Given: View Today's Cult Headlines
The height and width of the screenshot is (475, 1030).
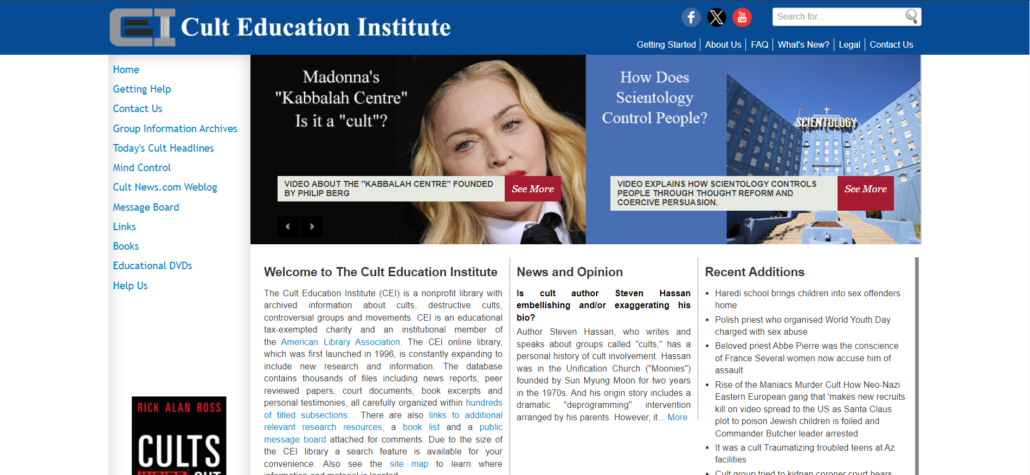Looking at the screenshot, I should click(x=164, y=148).
